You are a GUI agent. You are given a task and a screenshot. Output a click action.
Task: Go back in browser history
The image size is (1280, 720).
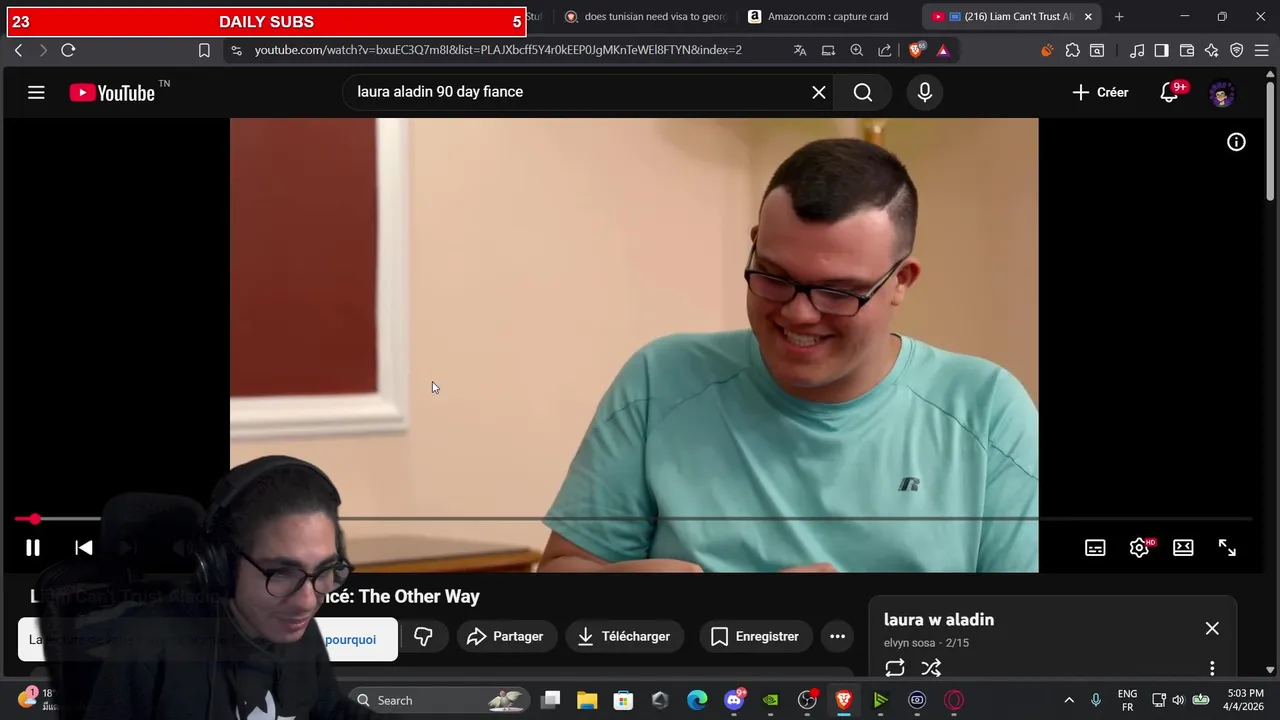(18, 50)
